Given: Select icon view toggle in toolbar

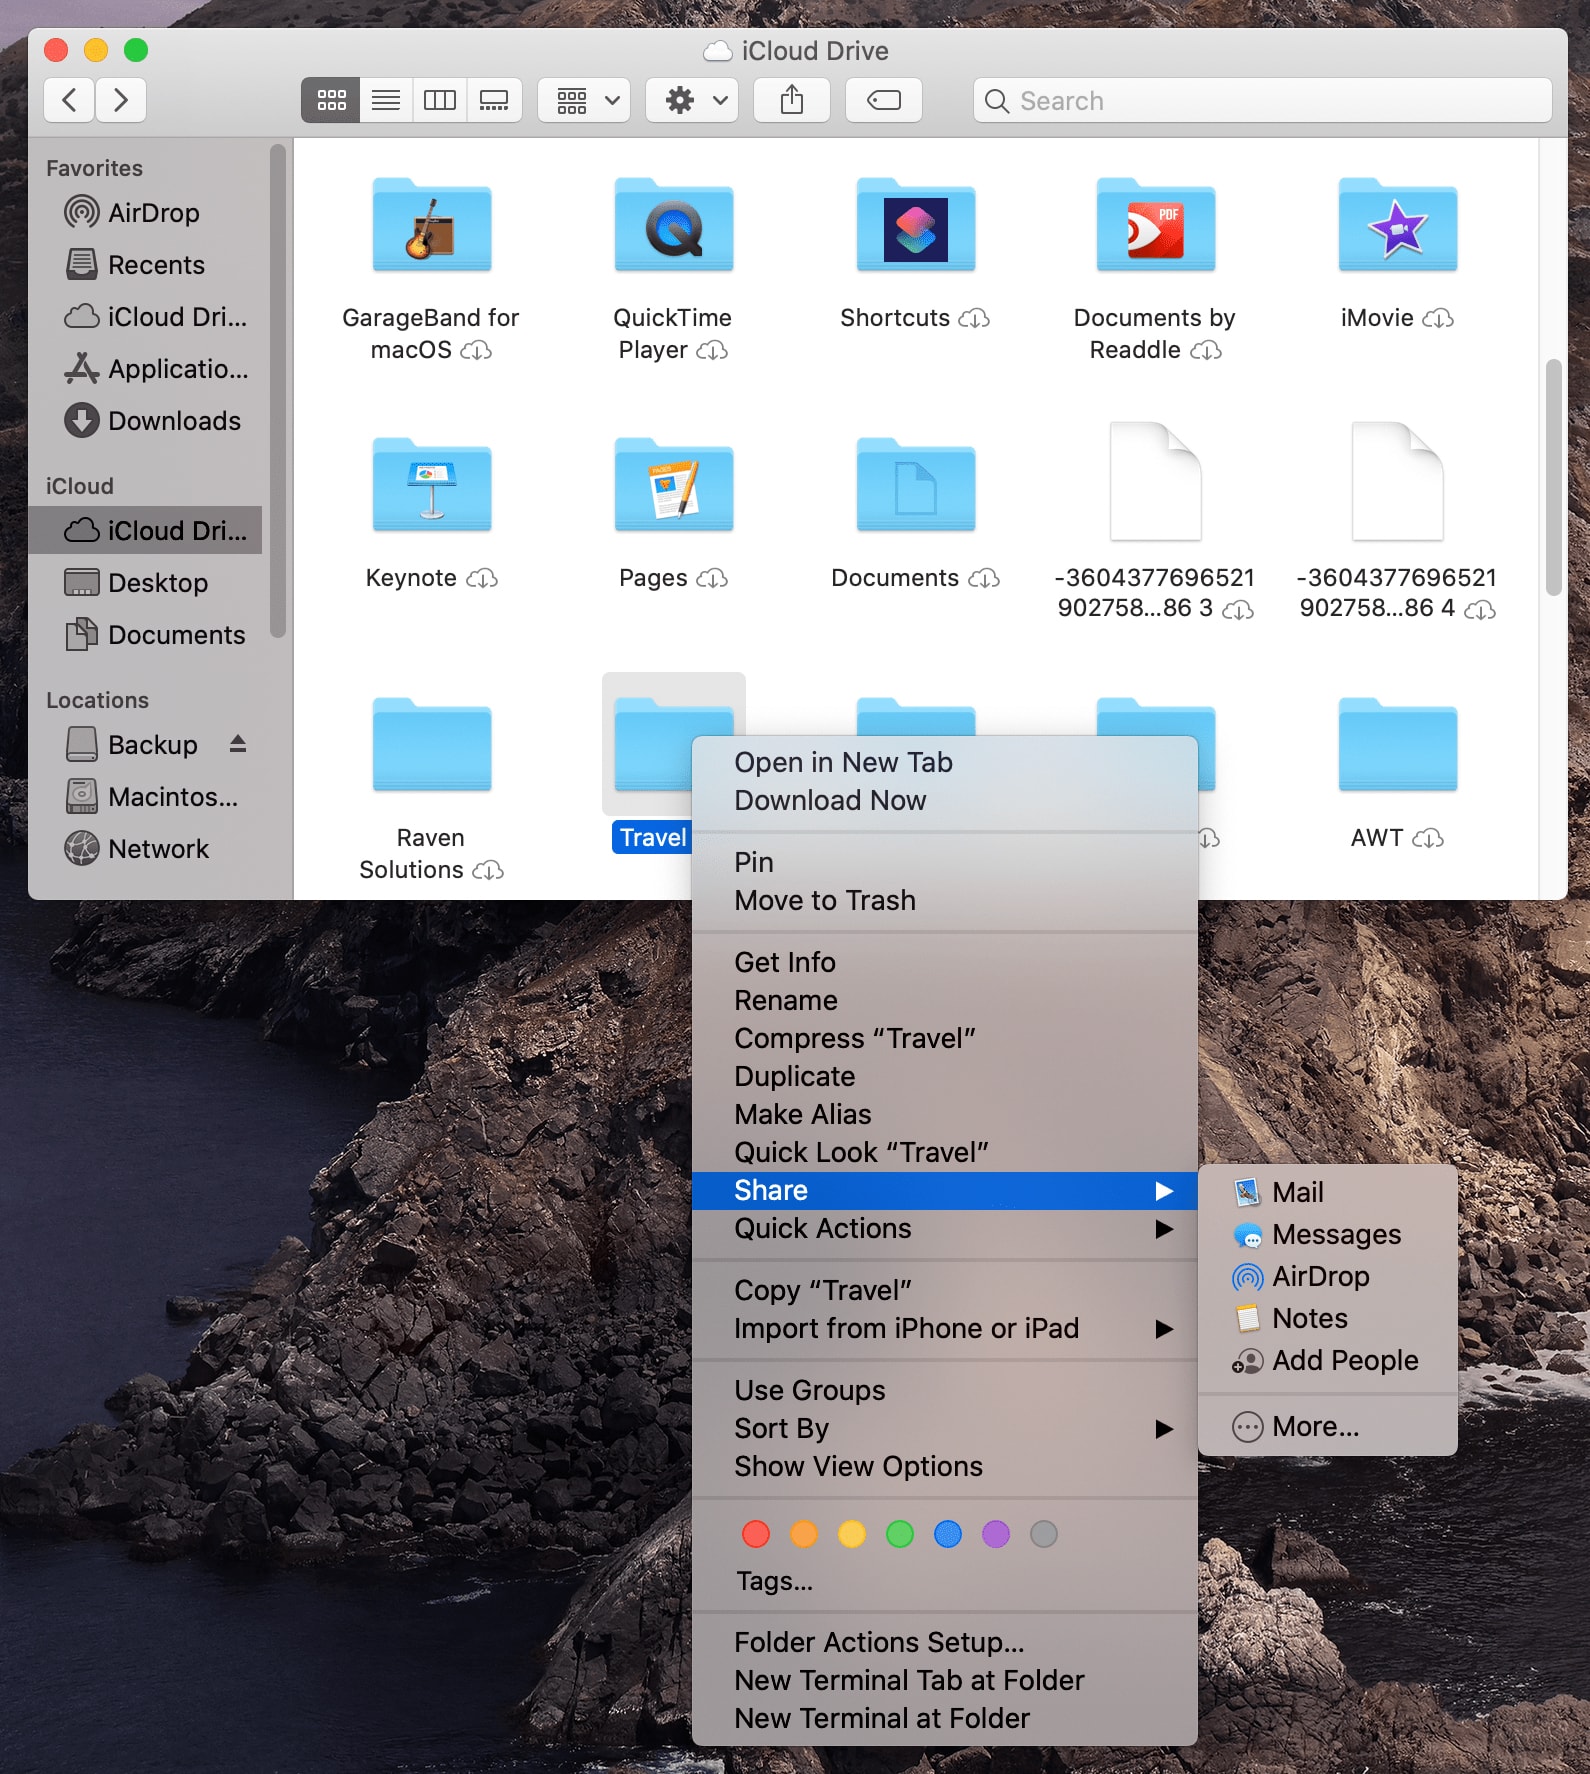Looking at the screenshot, I should click(x=331, y=100).
